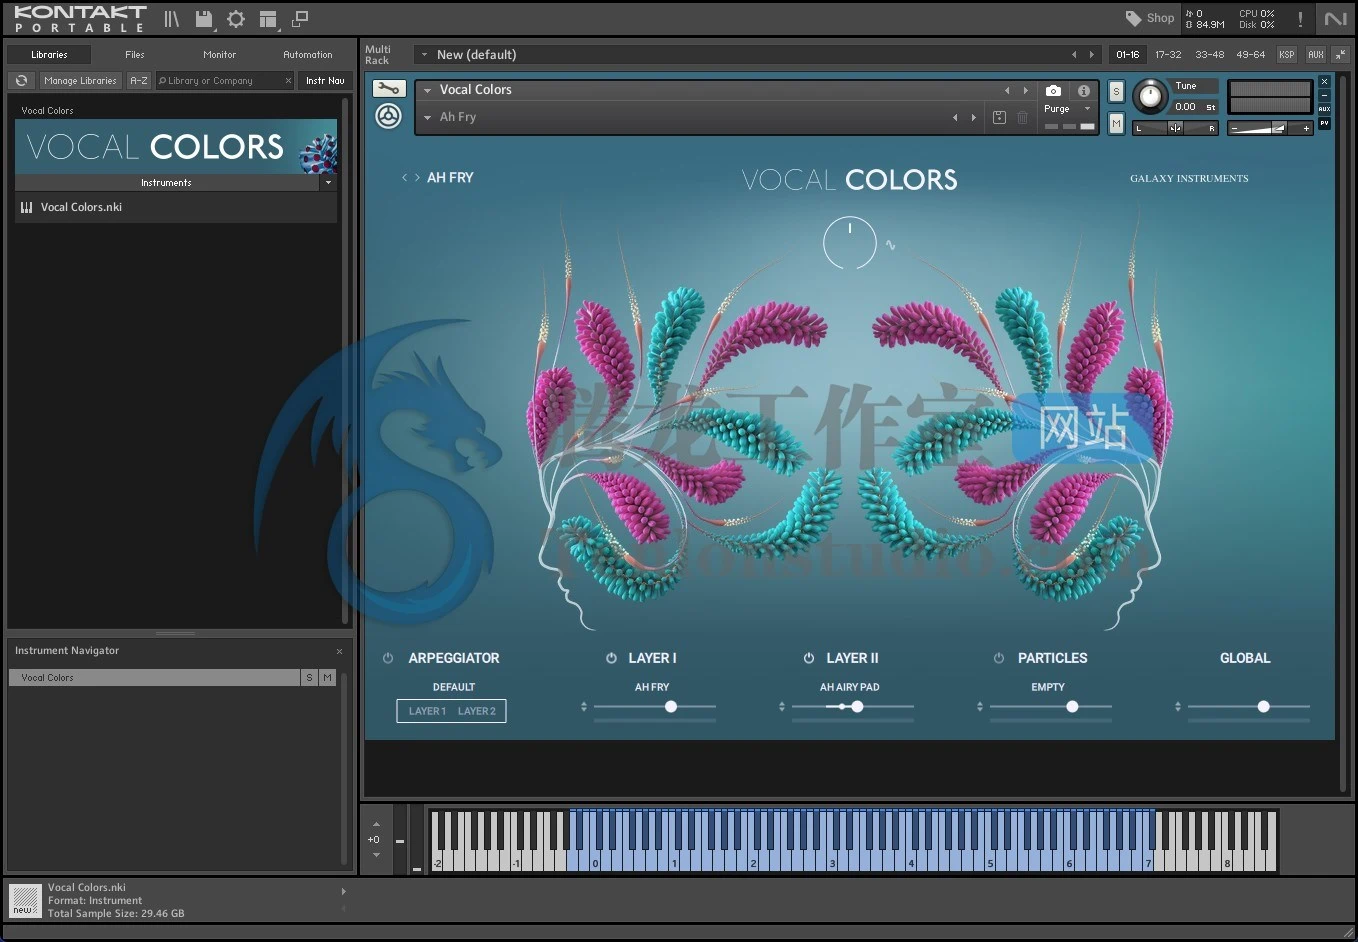The image size is (1358, 942).
Task: Click the previous preset chevron beside AH FRY
Action: tap(405, 177)
